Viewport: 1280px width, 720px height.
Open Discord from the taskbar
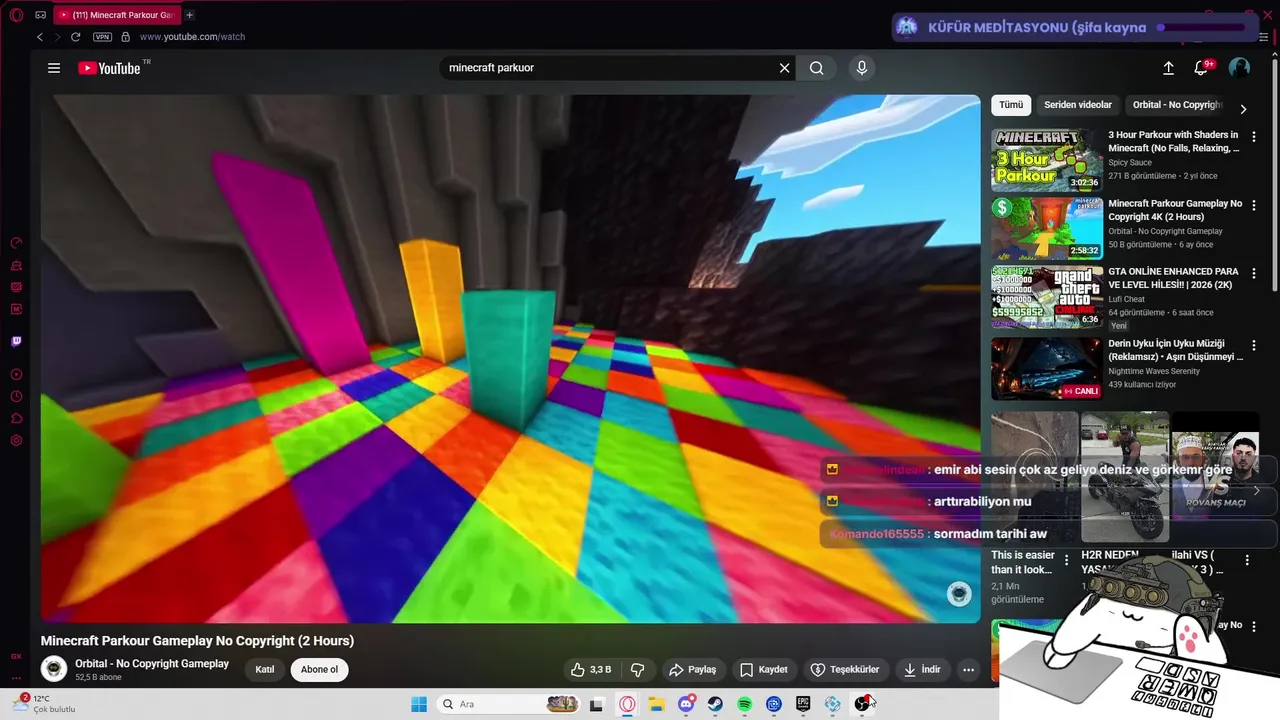coord(686,704)
